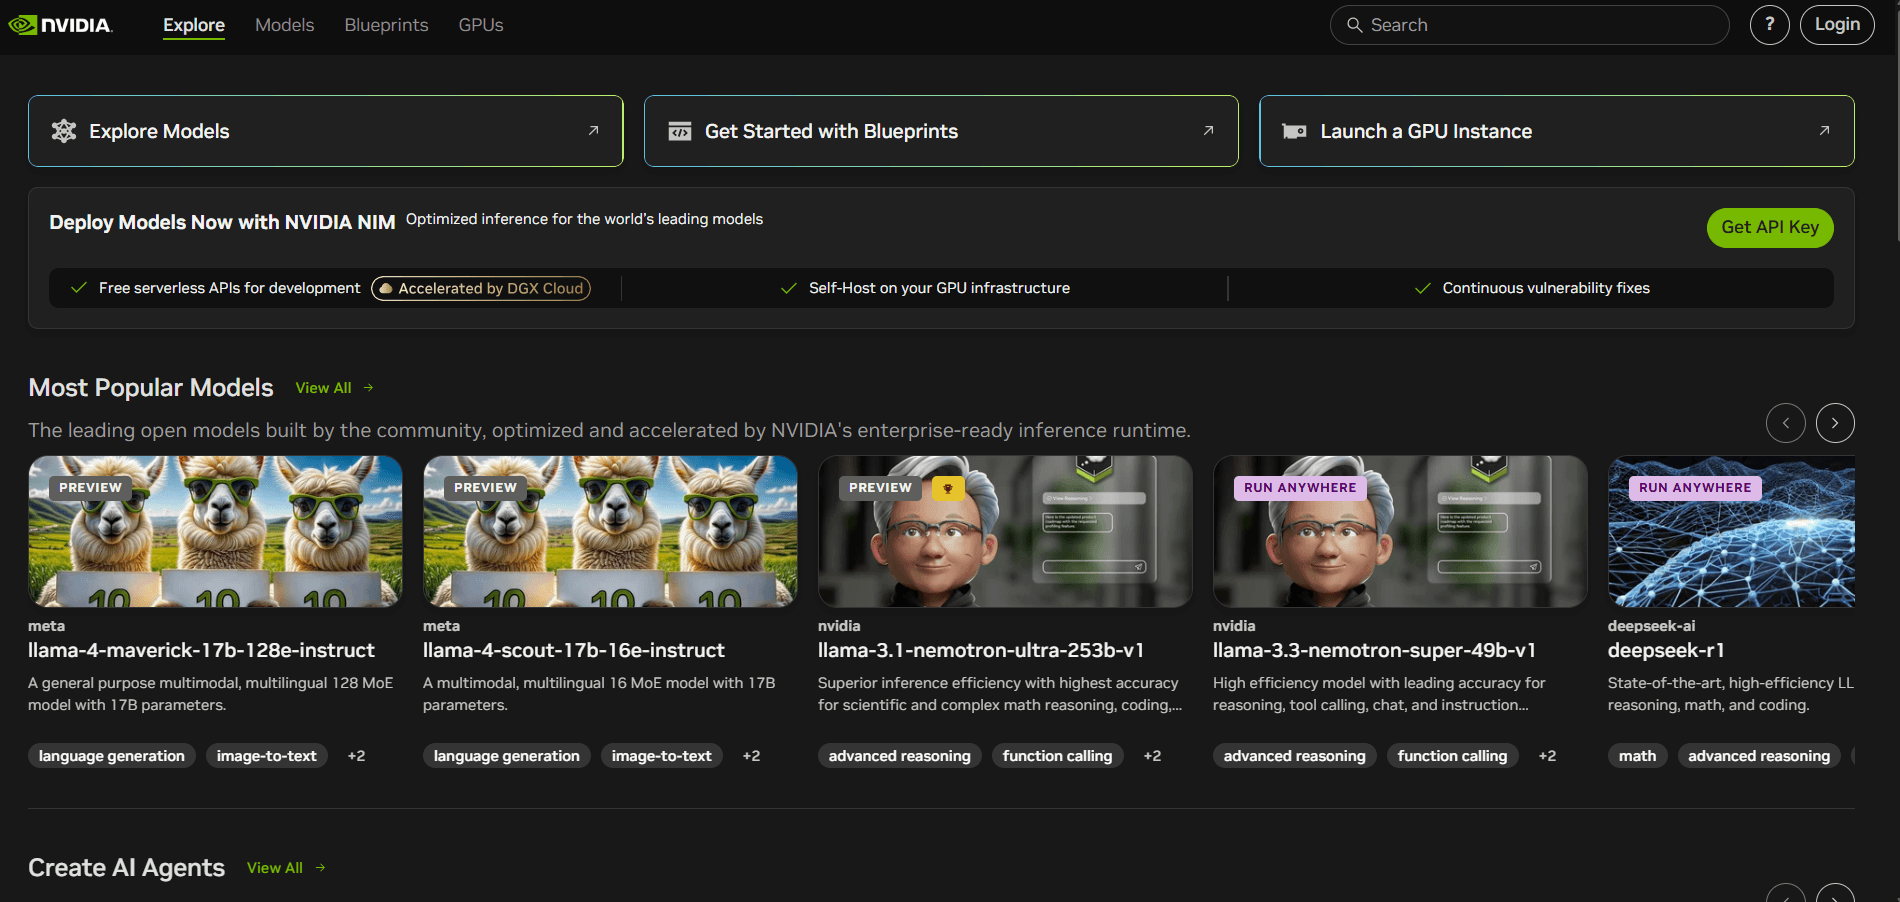This screenshot has height=902, width=1900.
Task: Open the help question mark icon
Action: (x=1770, y=25)
